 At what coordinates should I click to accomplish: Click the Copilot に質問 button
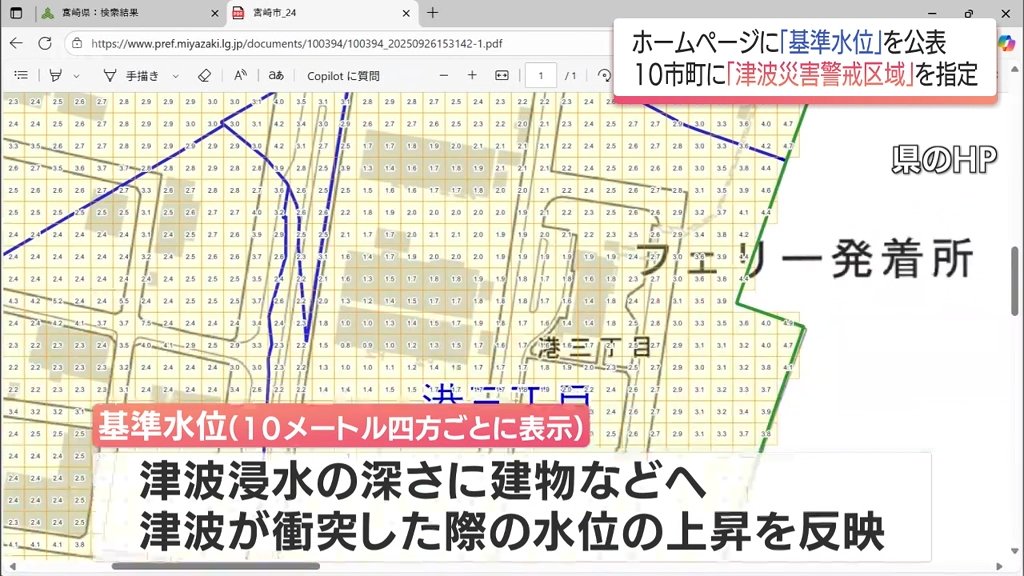coord(343,75)
